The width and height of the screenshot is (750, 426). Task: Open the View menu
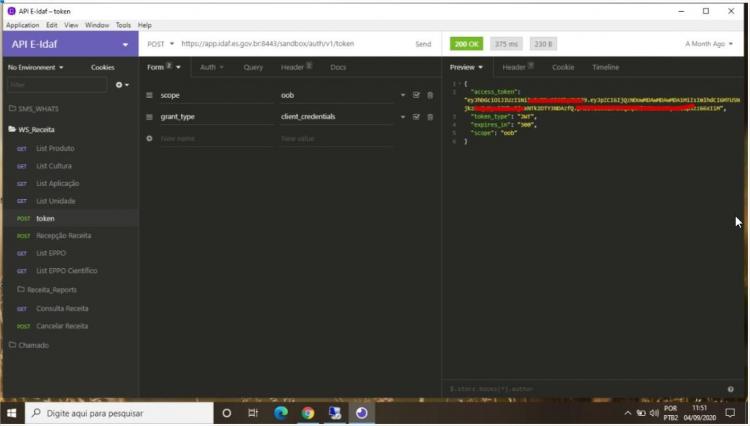[71, 25]
